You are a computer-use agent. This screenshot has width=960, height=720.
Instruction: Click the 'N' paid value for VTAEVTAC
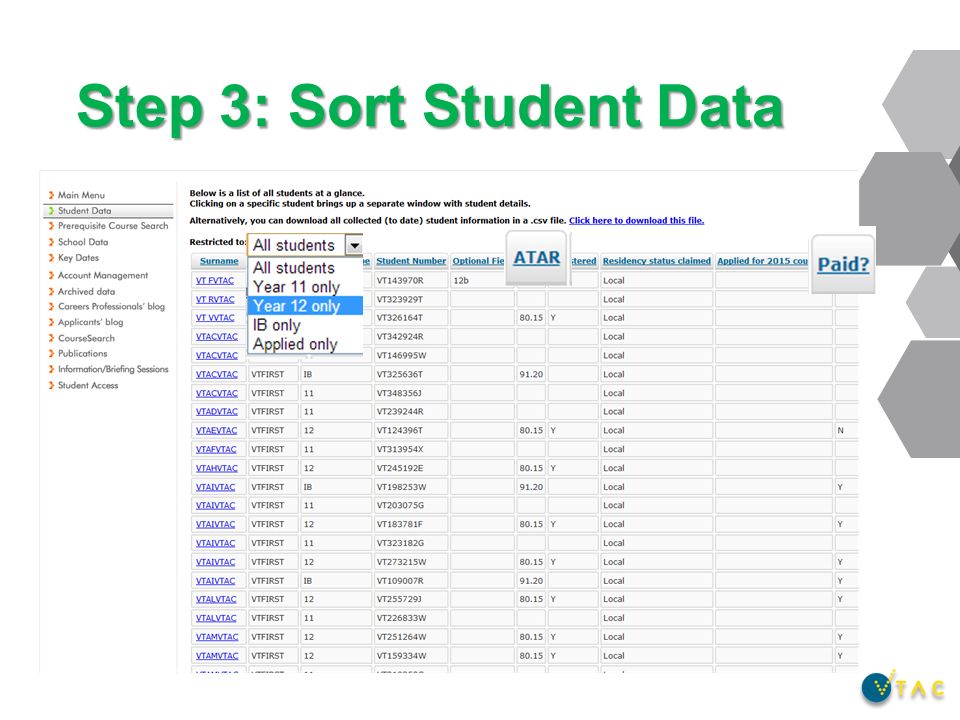(841, 430)
